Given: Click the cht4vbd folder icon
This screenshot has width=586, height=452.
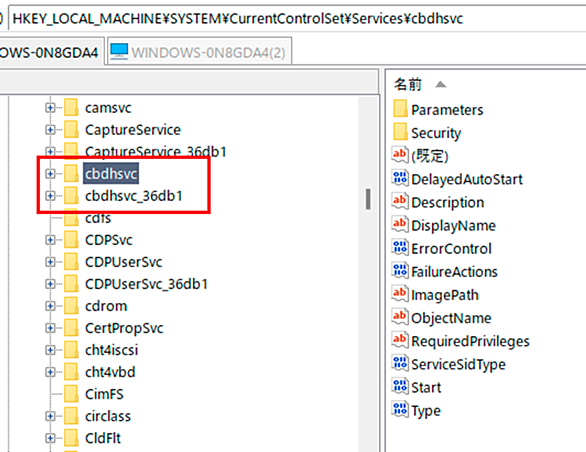Looking at the screenshot, I should coord(71,372).
